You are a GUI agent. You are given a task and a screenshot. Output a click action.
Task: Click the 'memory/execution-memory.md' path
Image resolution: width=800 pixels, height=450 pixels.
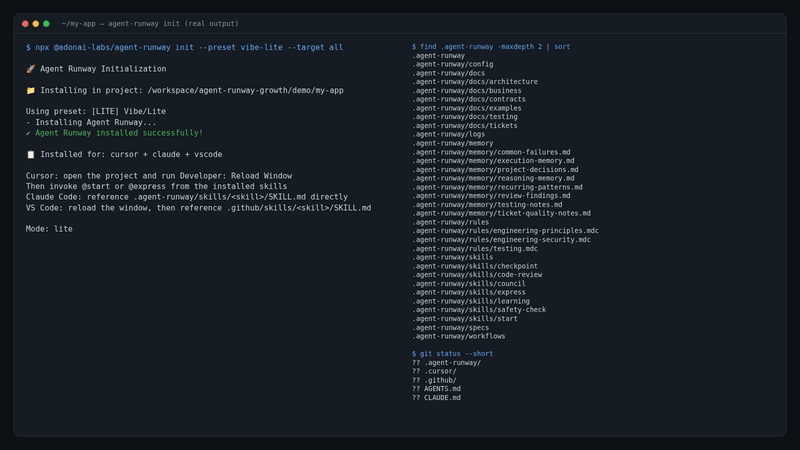(493, 161)
